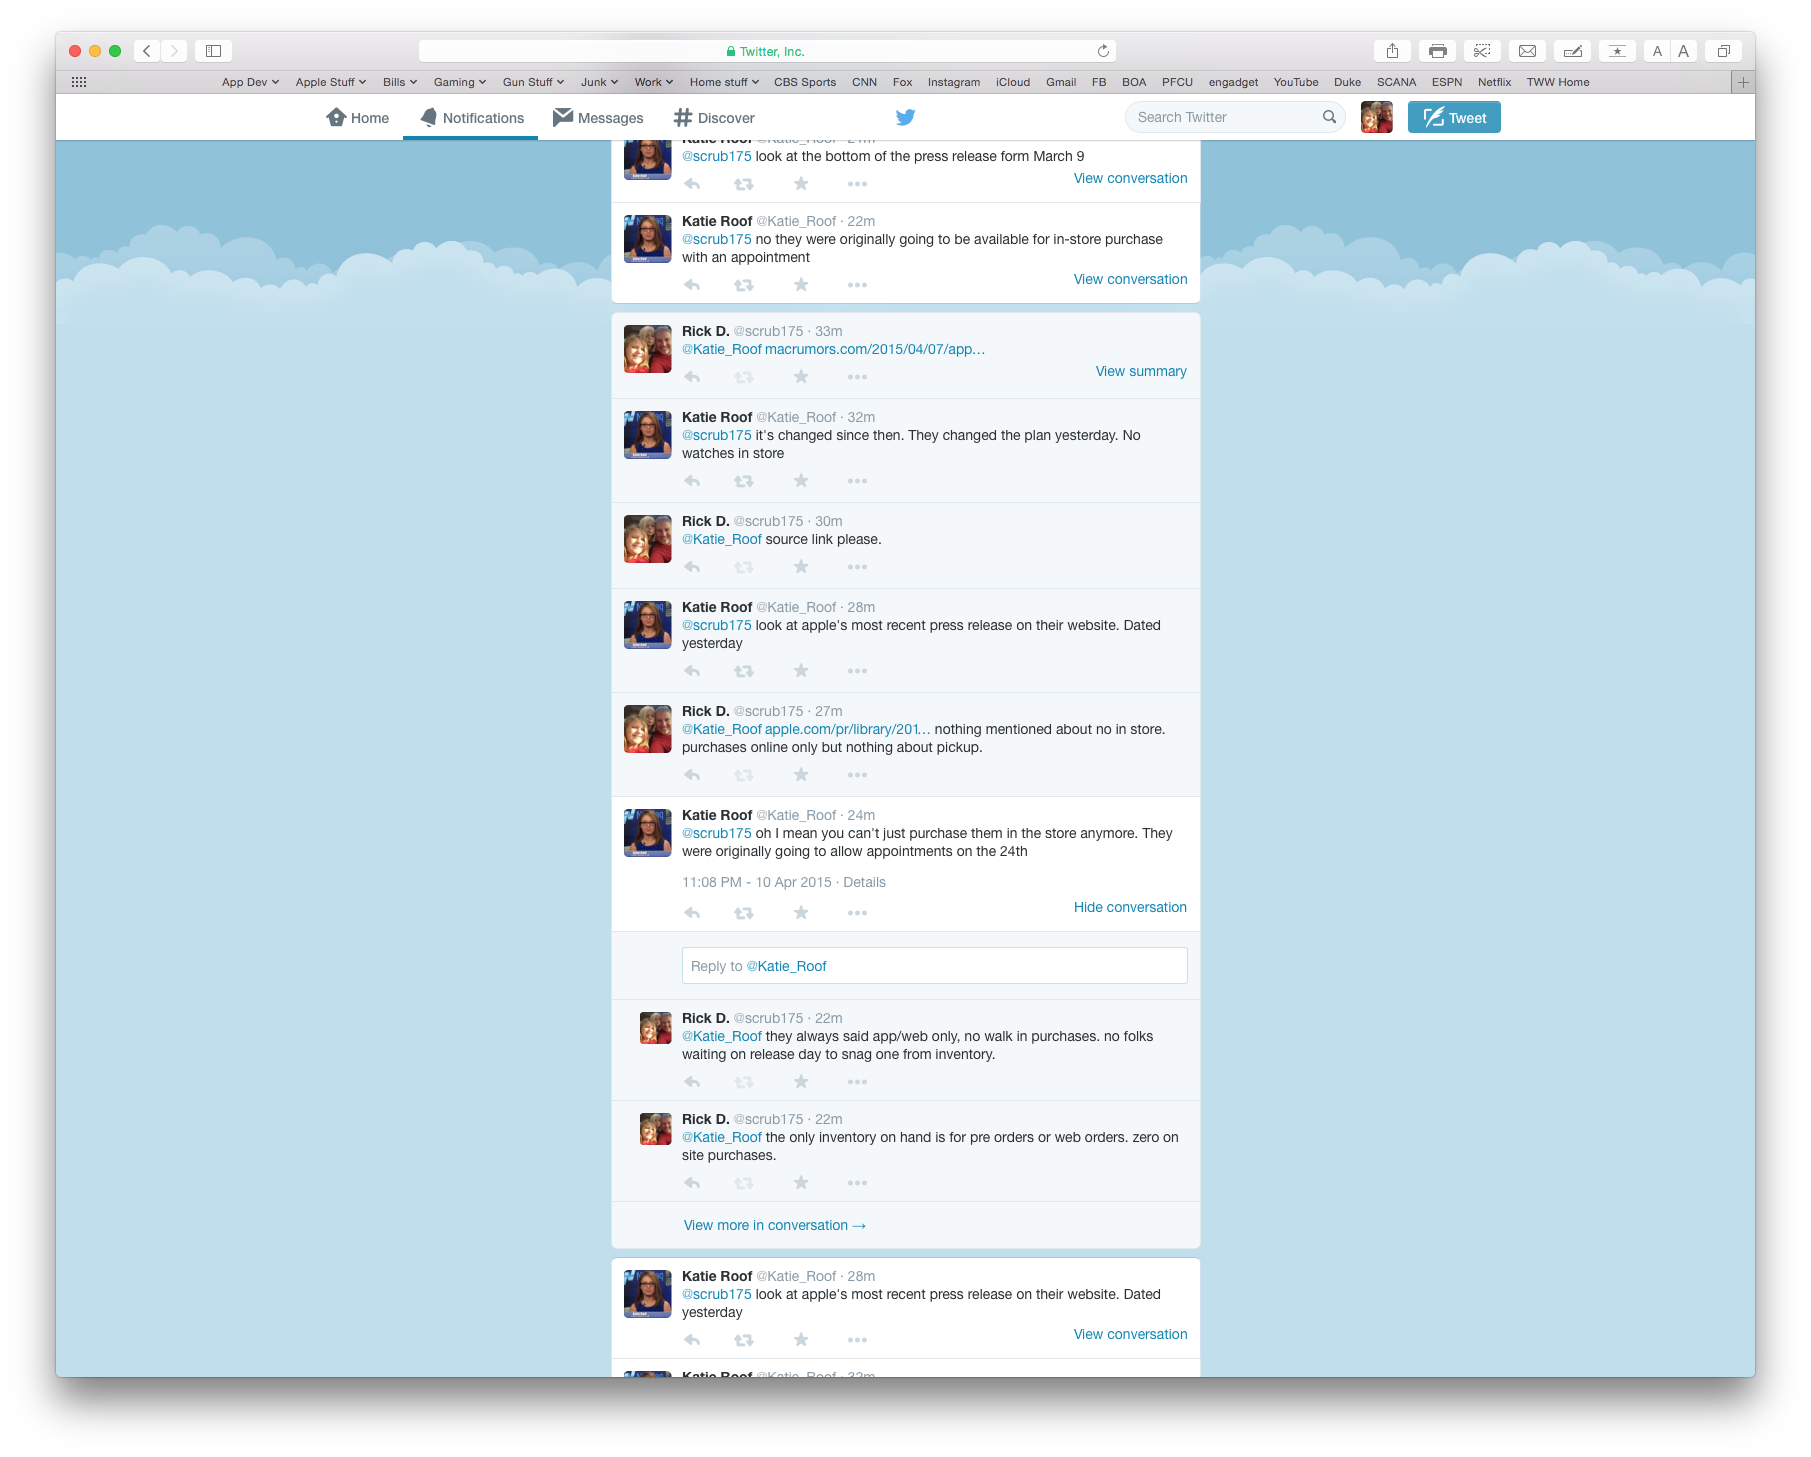The image size is (1811, 1457).
Task: Click the top sites star icon
Action: coord(1617,51)
